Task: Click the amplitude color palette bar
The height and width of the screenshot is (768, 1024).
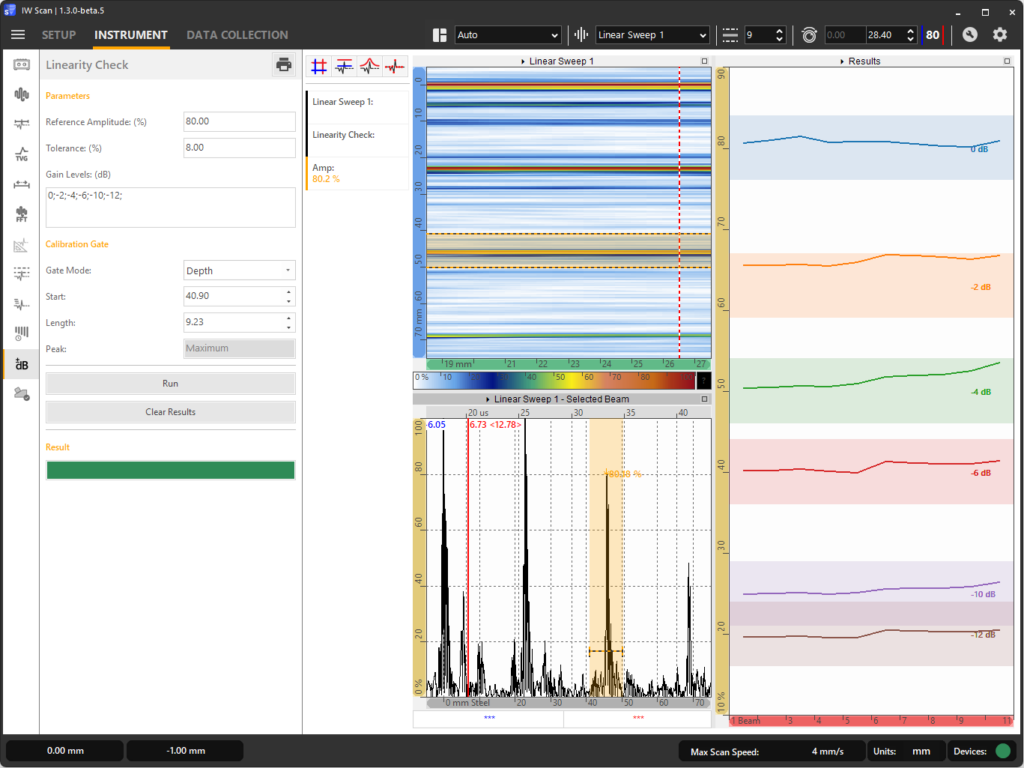Action: coord(554,379)
